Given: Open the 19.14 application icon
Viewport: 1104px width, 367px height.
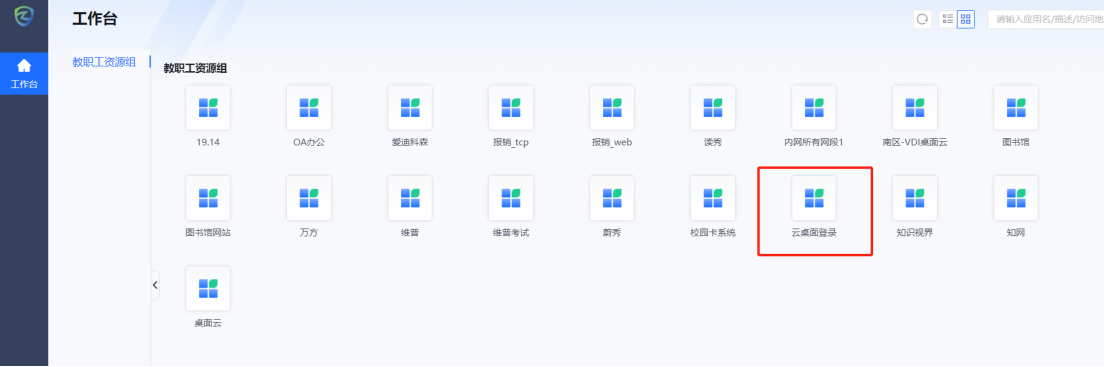Looking at the screenshot, I should pyautogui.click(x=208, y=108).
